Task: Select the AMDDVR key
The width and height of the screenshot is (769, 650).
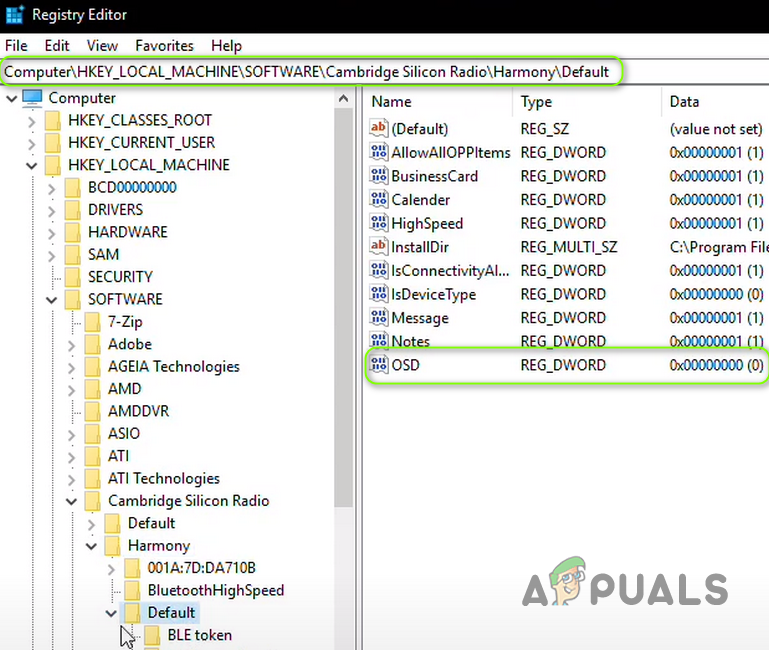Action: coord(138,411)
